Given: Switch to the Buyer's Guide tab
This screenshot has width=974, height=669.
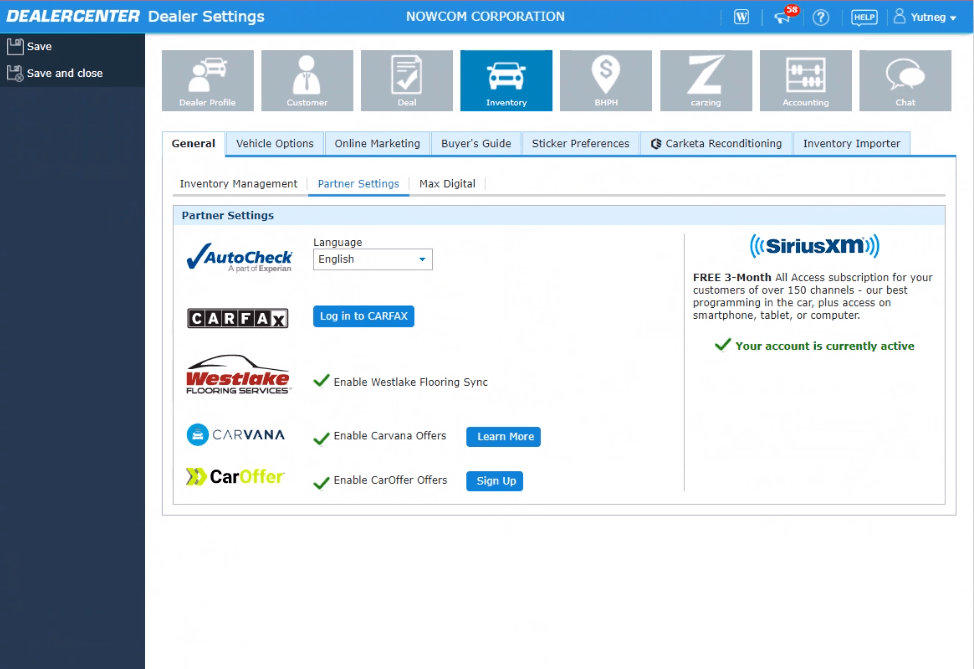Looking at the screenshot, I should pyautogui.click(x=476, y=143).
